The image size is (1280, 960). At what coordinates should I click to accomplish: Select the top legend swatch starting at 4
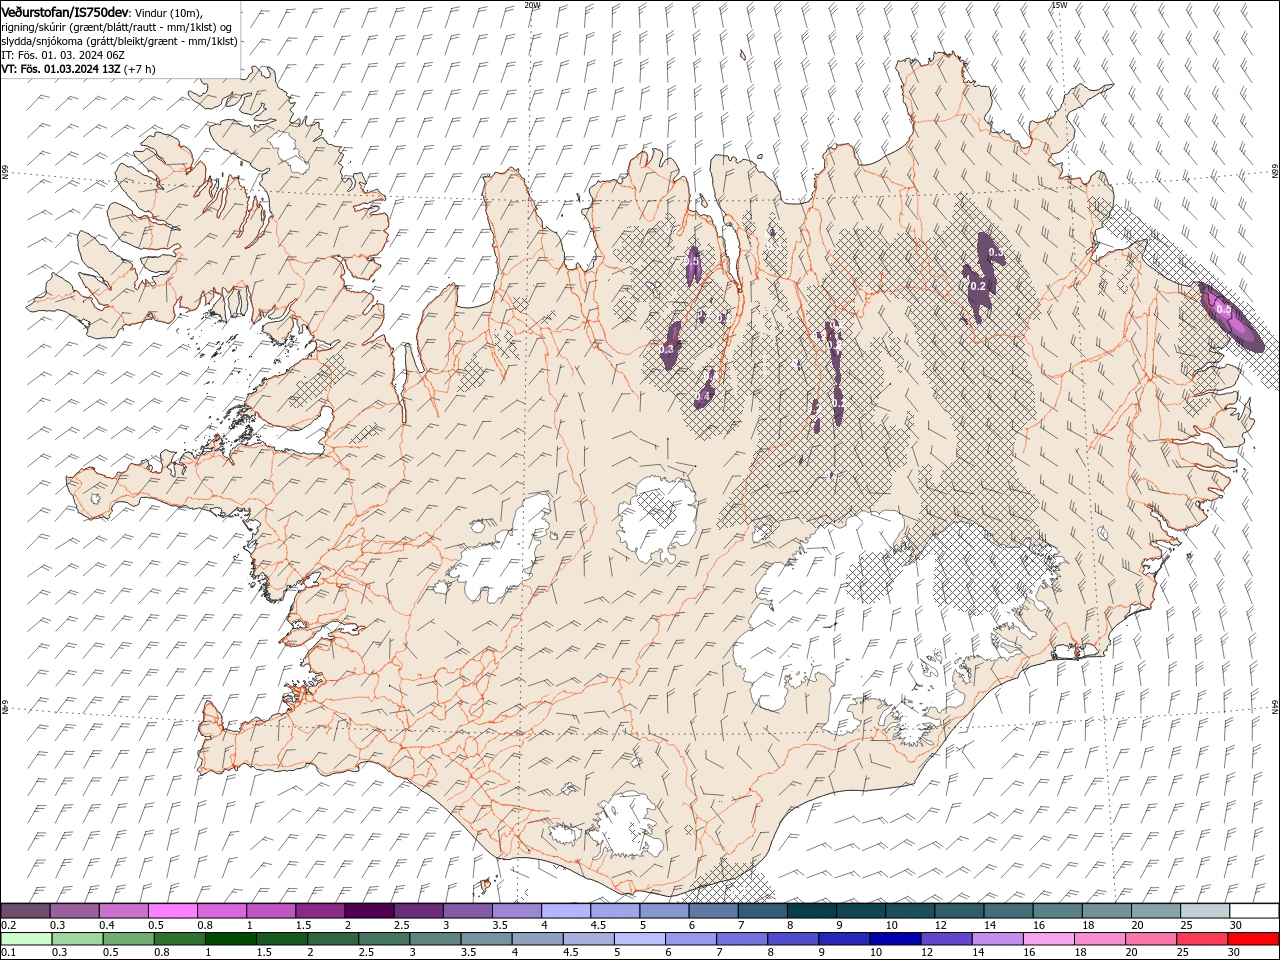pyautogui.click(x=565, y=911)
